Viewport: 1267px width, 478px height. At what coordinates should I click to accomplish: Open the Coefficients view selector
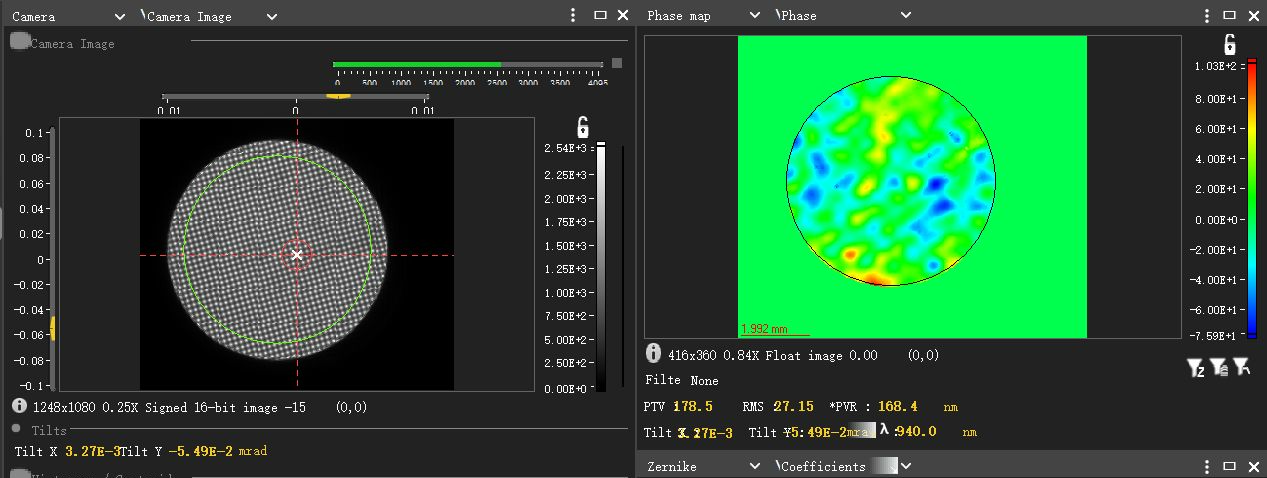click(906, 466)
